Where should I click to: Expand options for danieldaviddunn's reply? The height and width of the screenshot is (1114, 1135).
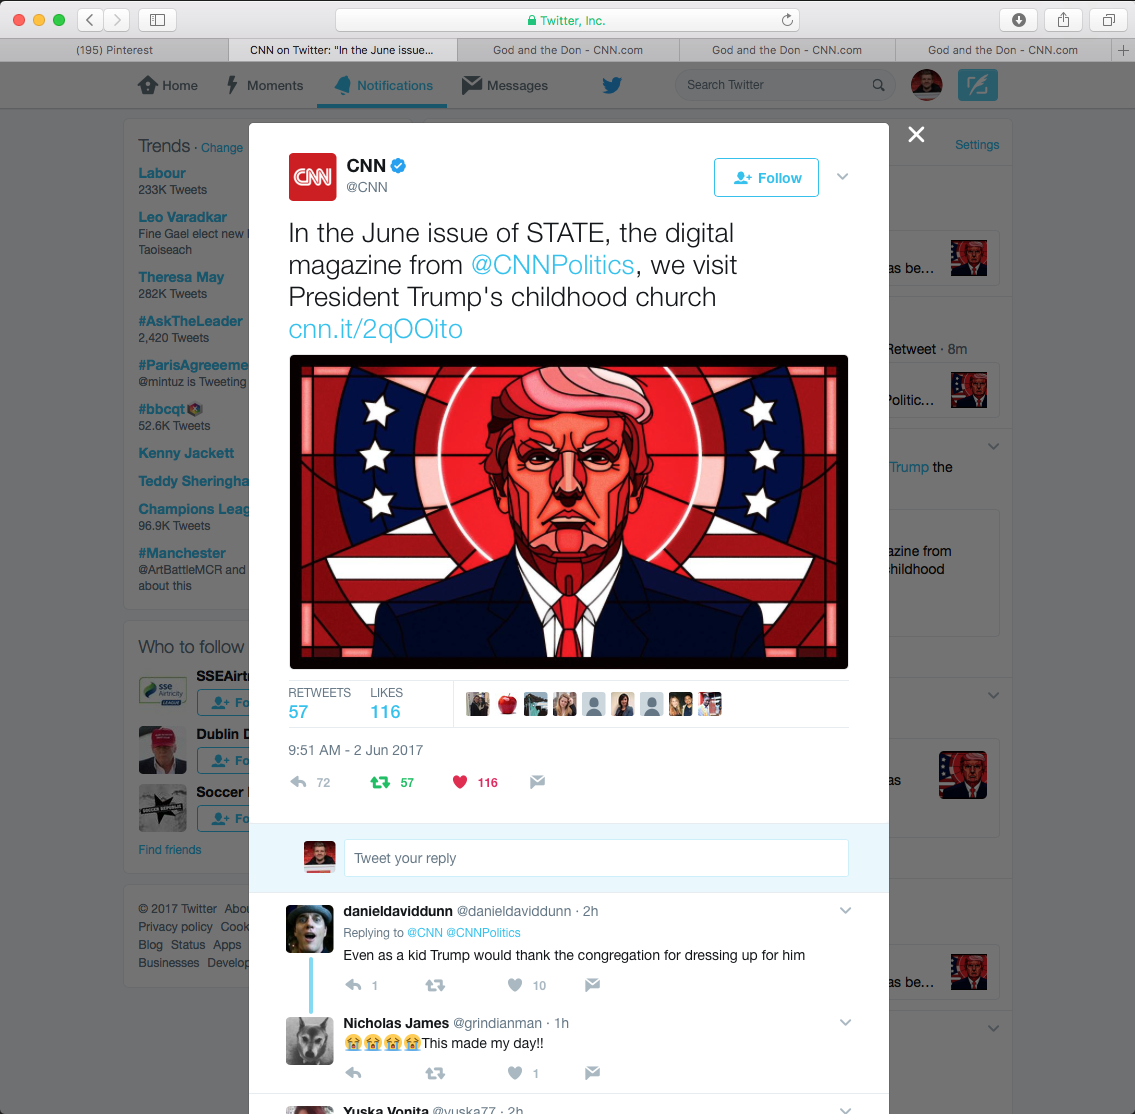845,911
